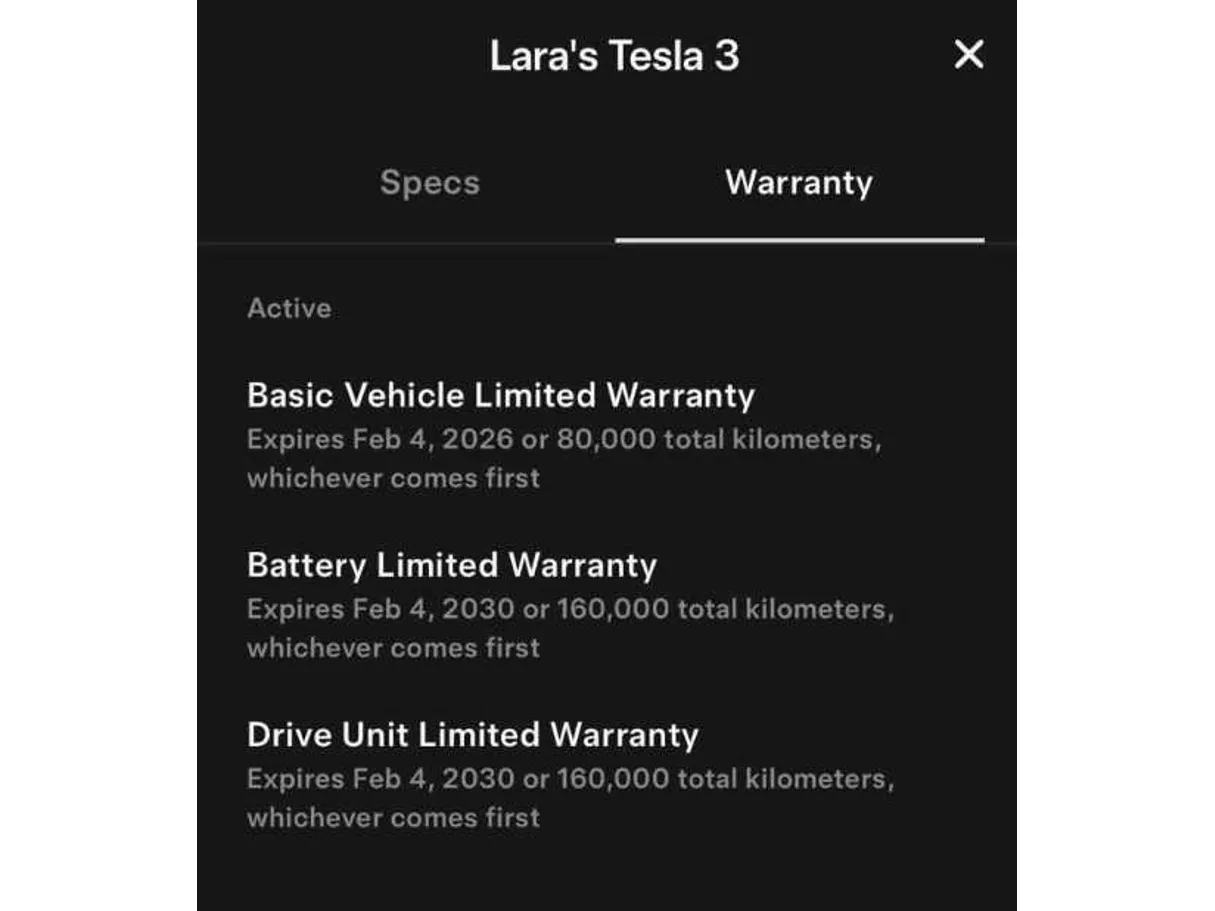Click the Active section label
The height and width of the screenshot is (911, 1215).
pos(289,309)
